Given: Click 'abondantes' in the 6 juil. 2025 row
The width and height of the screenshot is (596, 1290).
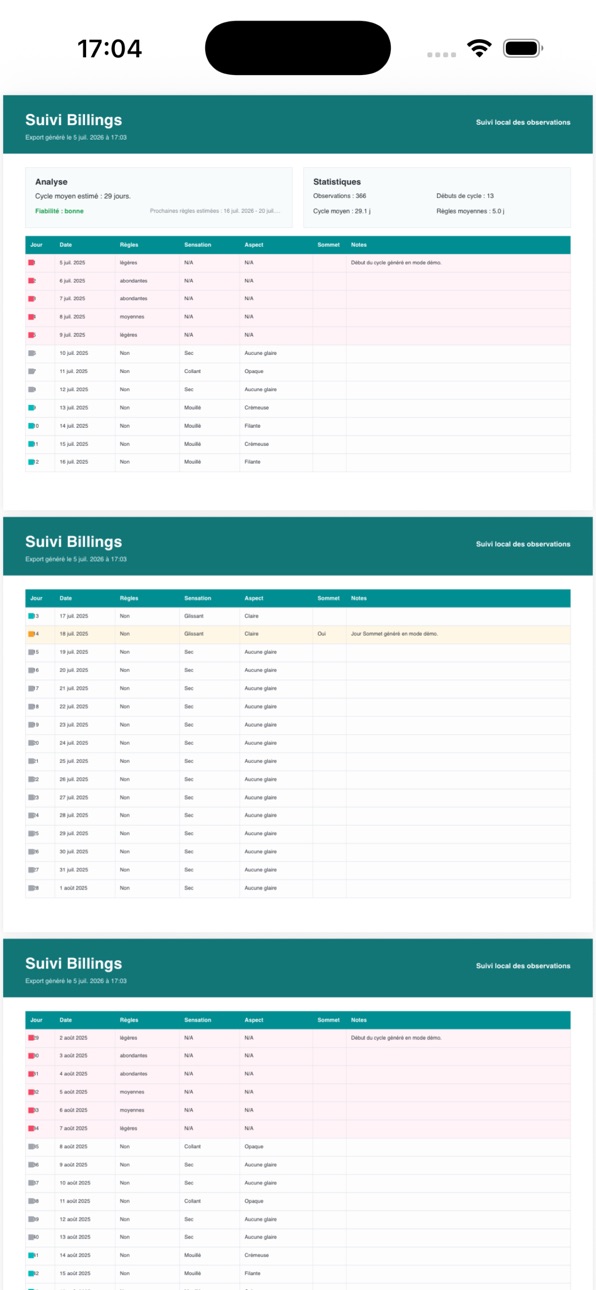Looking at the screenshot, I should click(133, 281).
